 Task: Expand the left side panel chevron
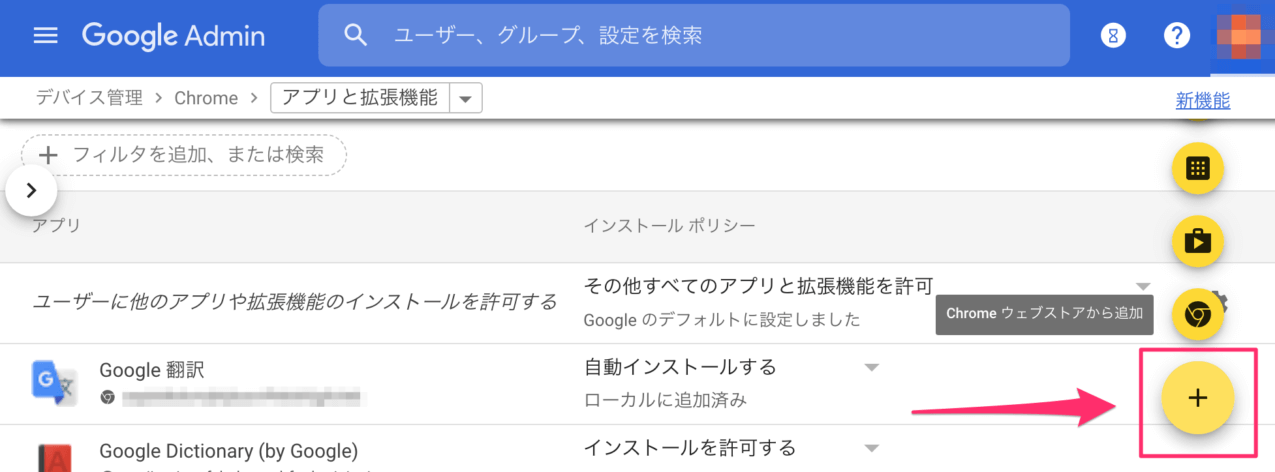pyautogui.click(x=31, y=190)
